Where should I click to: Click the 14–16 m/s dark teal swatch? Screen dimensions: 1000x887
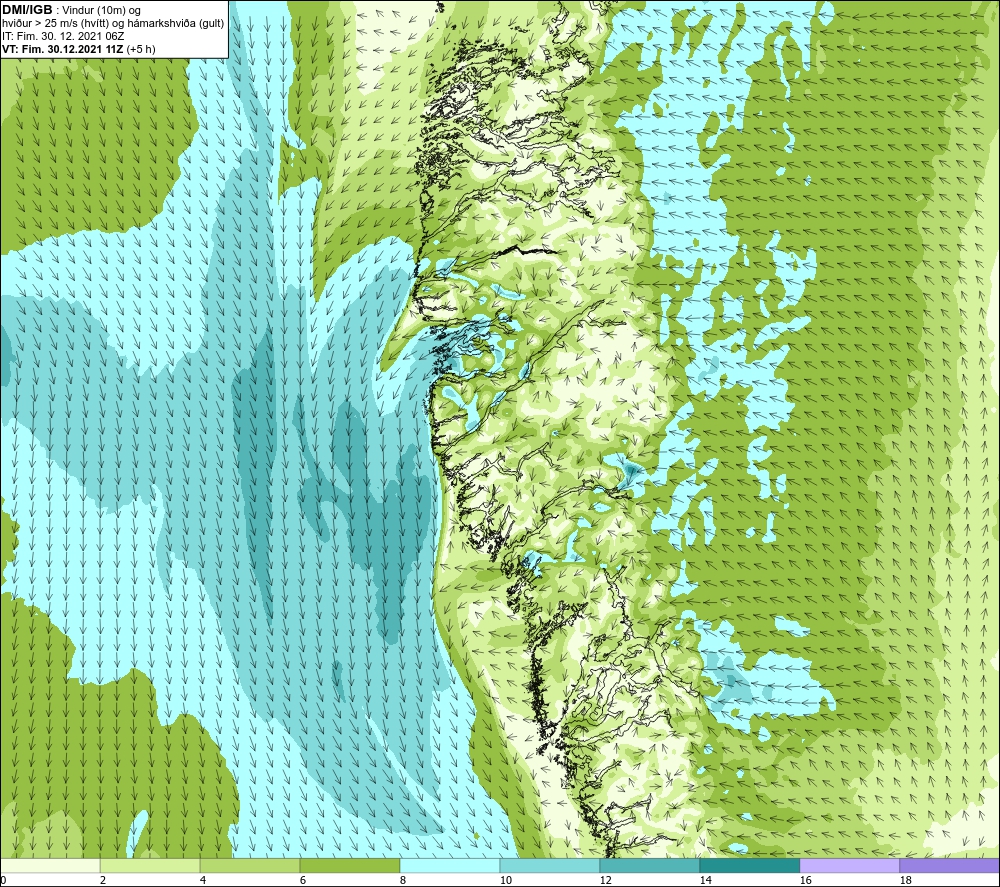point(749,865)
